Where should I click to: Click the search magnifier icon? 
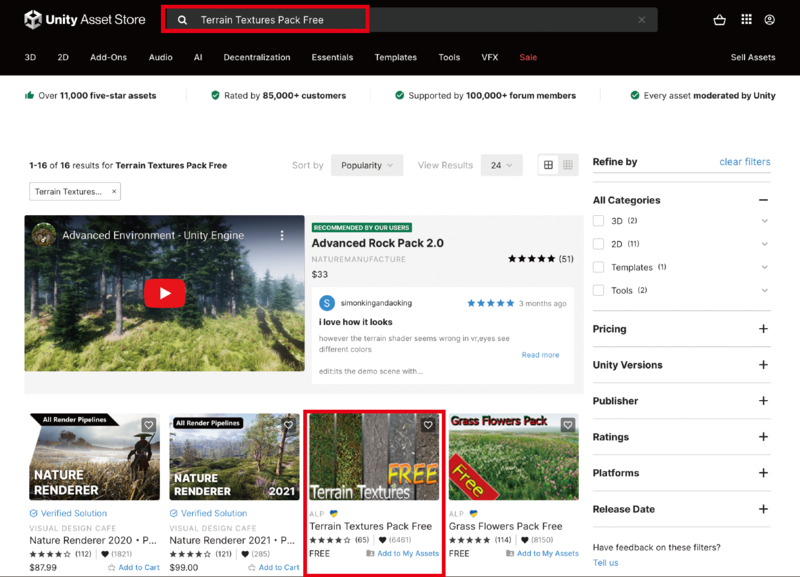point(182,20)
